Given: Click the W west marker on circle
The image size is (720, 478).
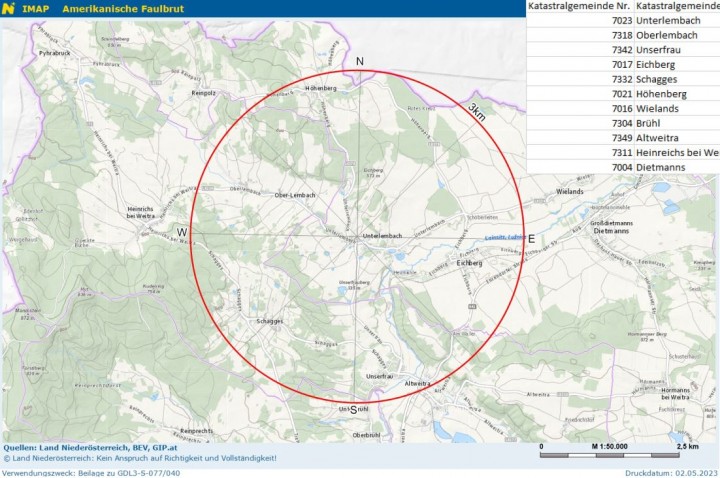Looking at the screenshot, I should (x=182, y=233).
